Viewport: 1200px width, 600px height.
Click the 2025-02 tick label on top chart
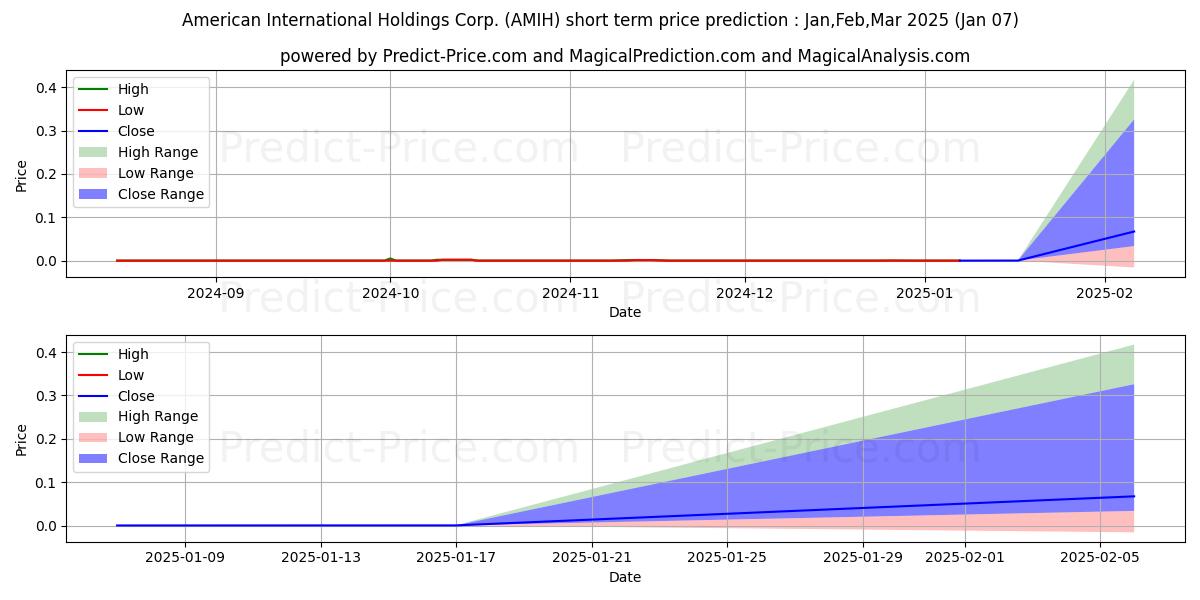coord(1104,294)
